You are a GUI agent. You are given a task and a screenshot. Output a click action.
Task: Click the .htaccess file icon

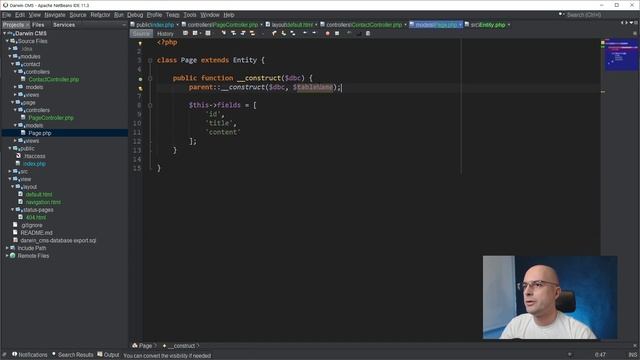[18, 156]
